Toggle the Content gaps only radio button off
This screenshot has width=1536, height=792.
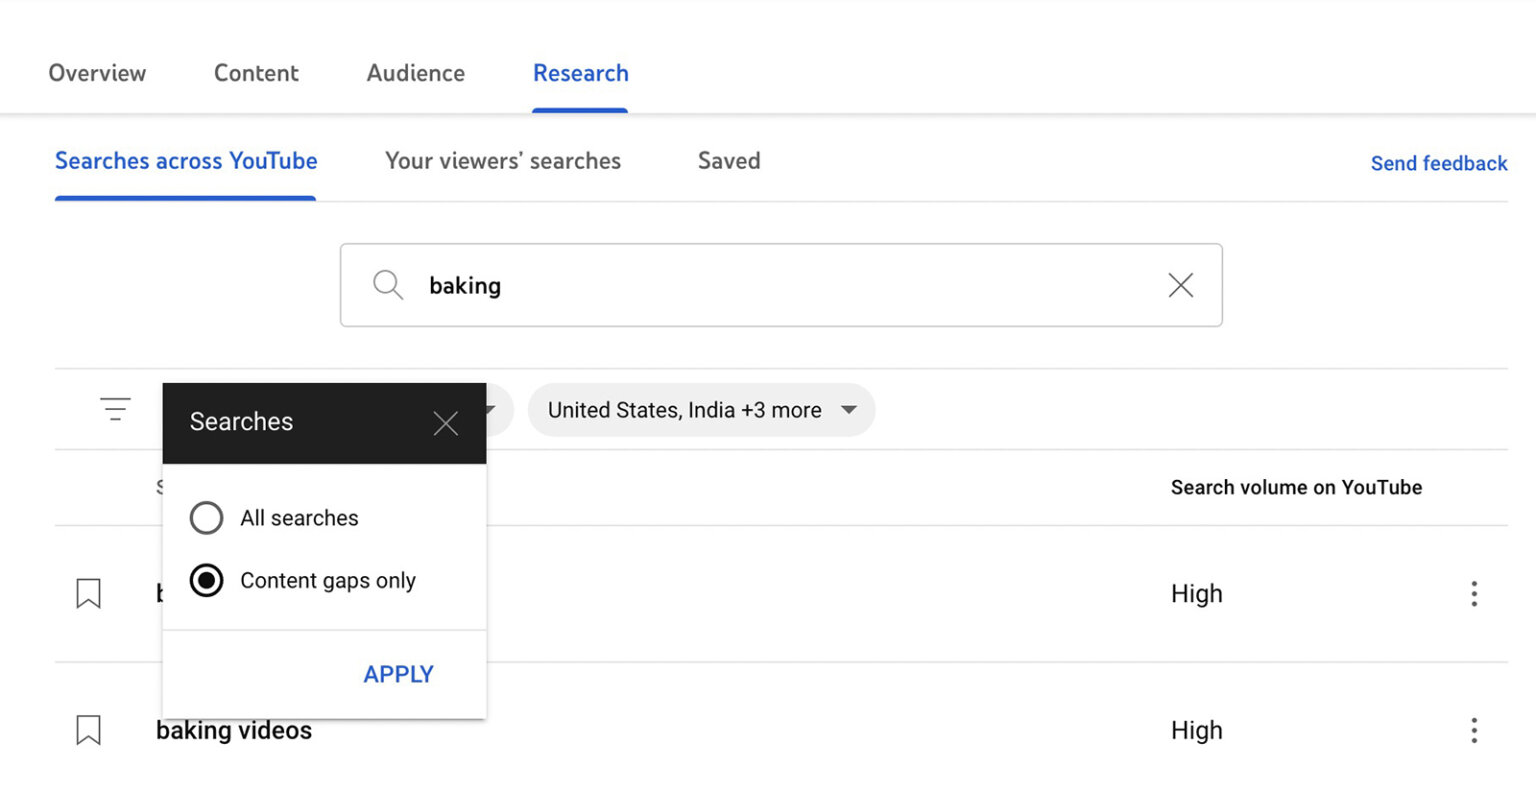[206, 580]
